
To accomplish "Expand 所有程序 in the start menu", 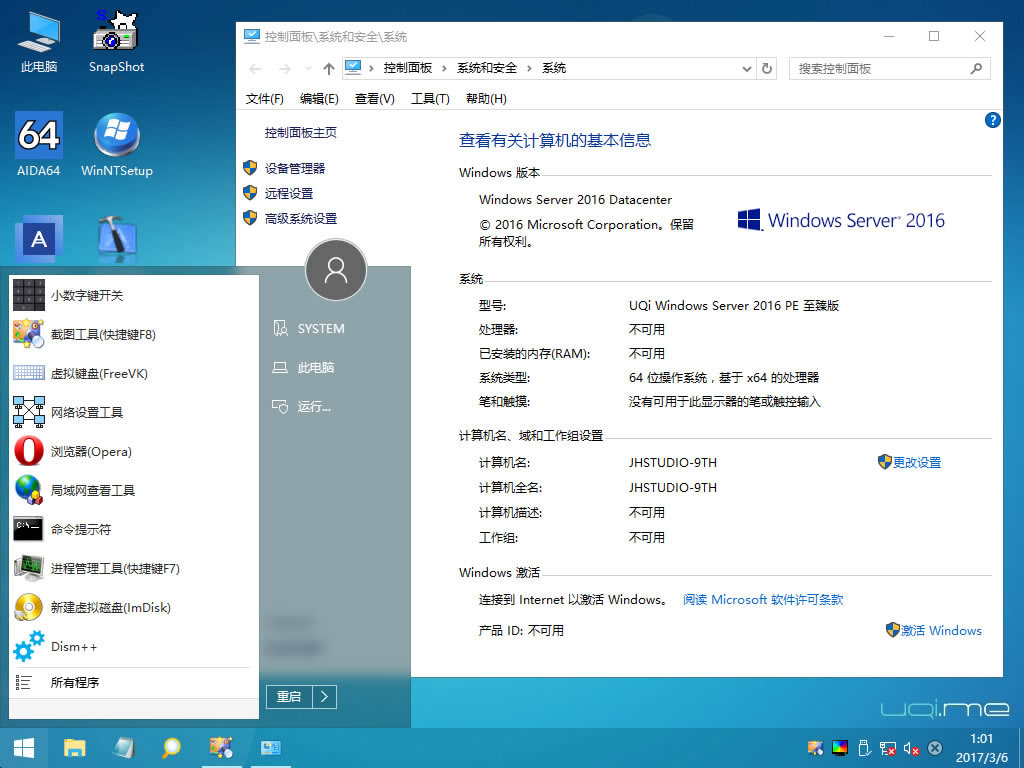I will click(x=134, y=682).
